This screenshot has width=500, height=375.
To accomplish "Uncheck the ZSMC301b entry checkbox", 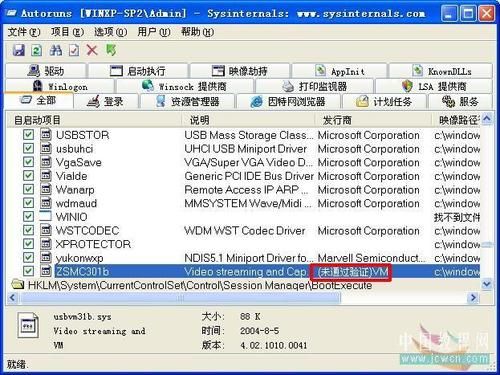I will 28,271.
